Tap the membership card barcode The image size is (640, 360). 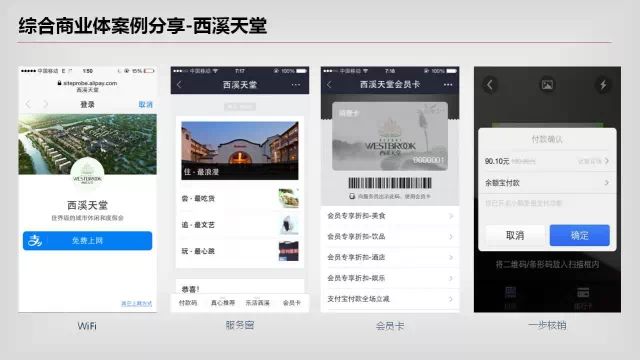(x=390, y=183)
